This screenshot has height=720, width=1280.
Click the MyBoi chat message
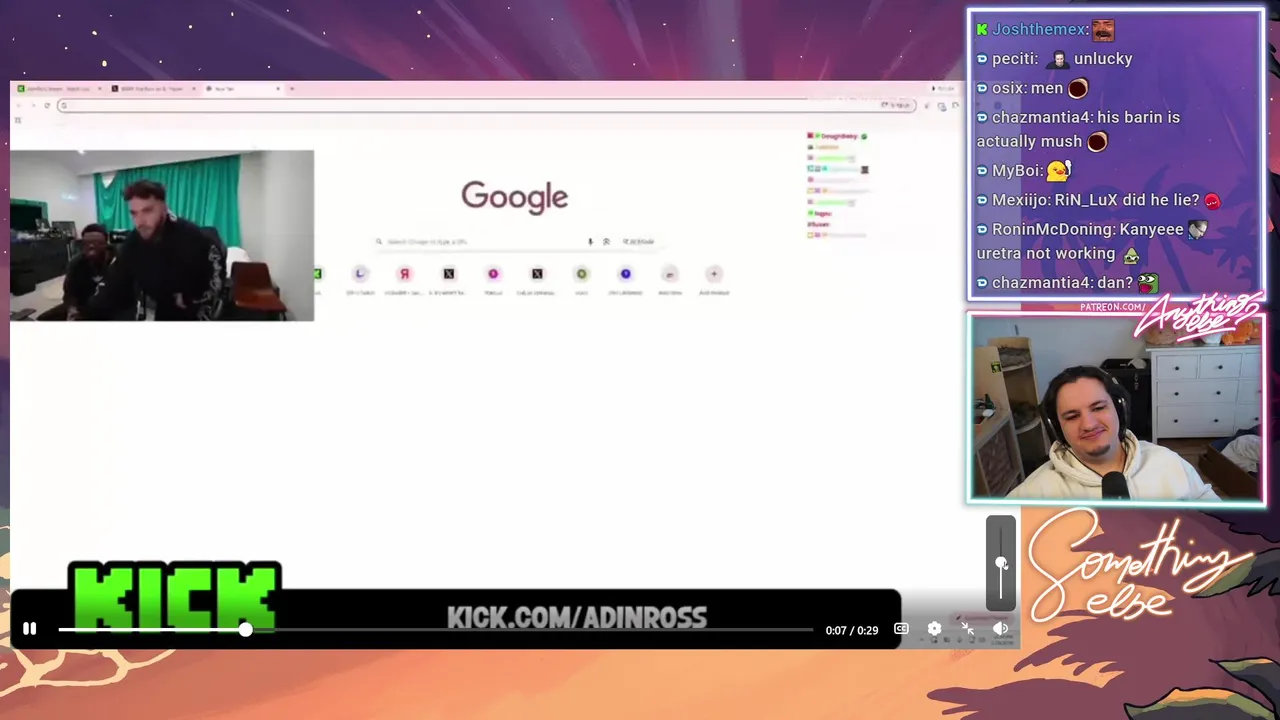click(1024, 171)
